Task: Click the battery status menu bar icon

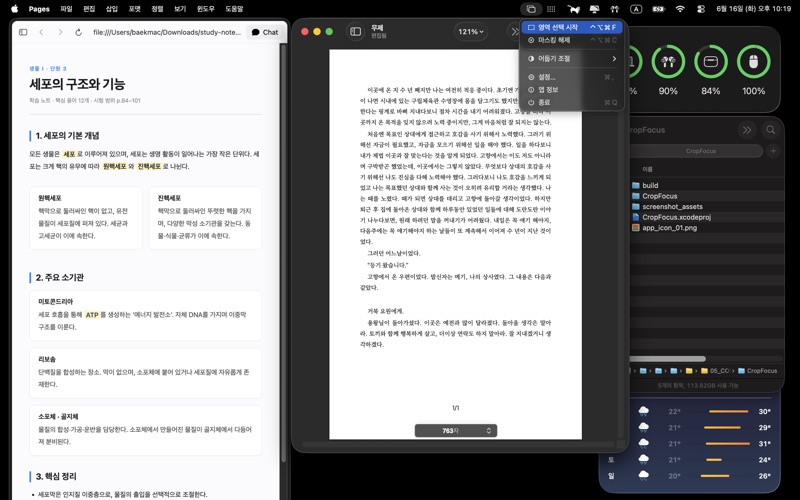Action: click(658, 9)
